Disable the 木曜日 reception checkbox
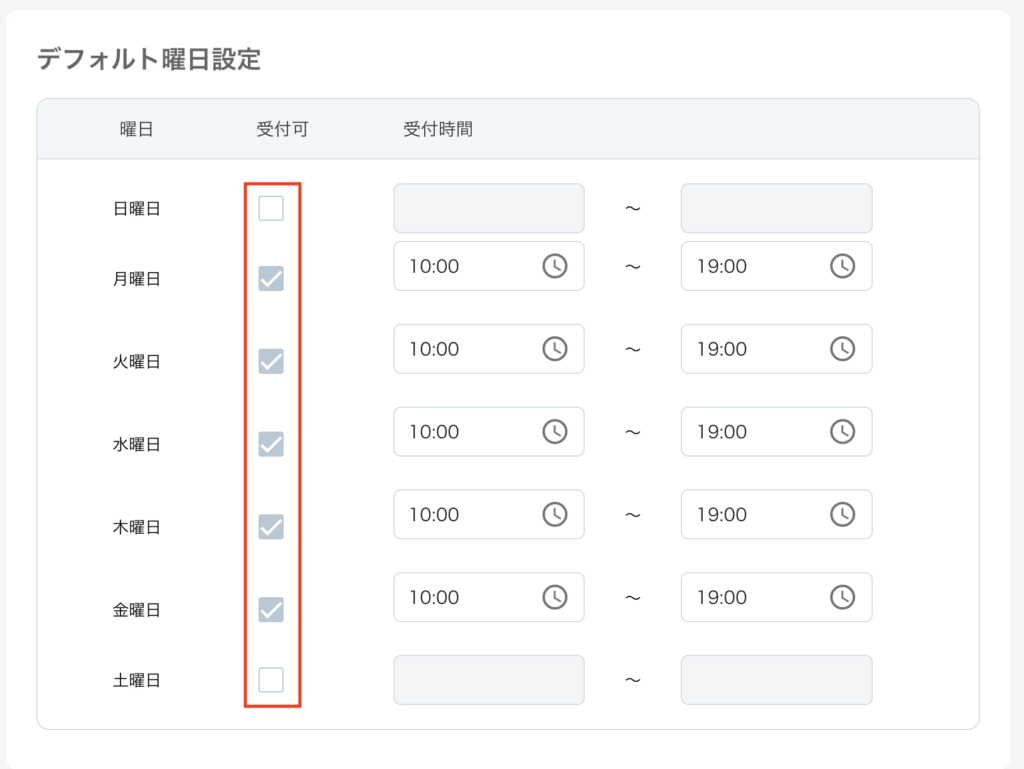Screen dimensions: 1024x769 coord(271,526)
